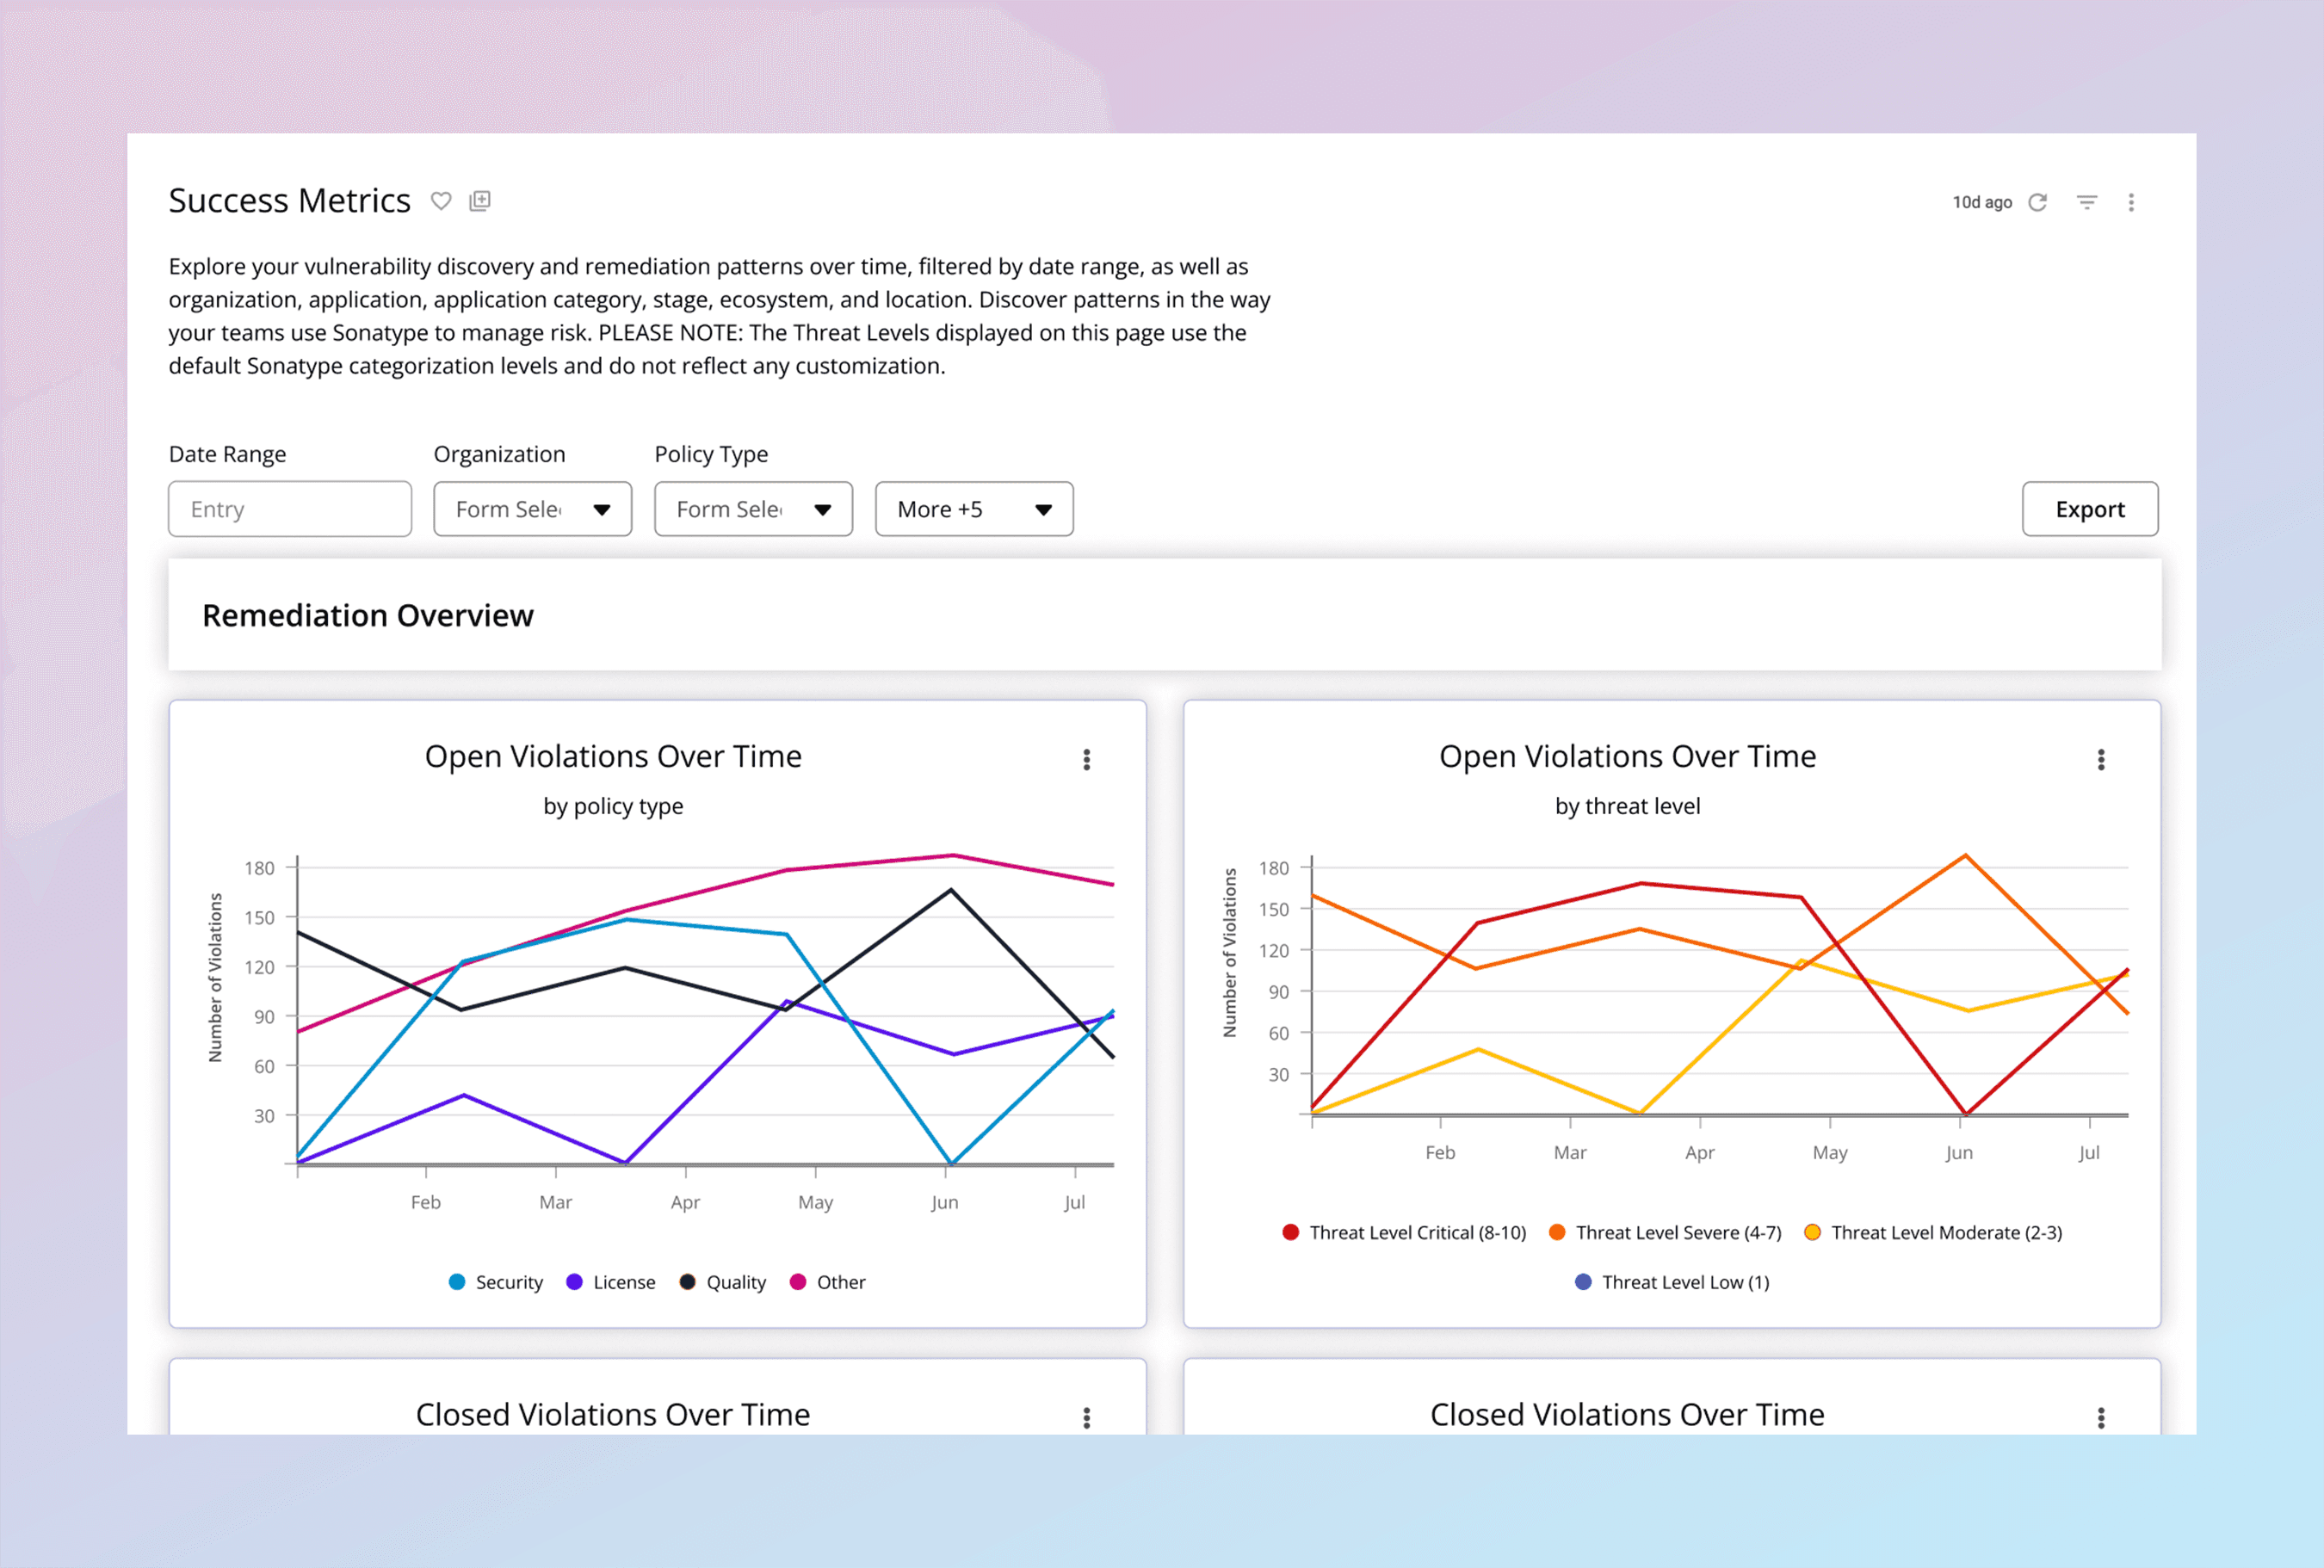Click into the Date Range entry field

pos(290,509)
